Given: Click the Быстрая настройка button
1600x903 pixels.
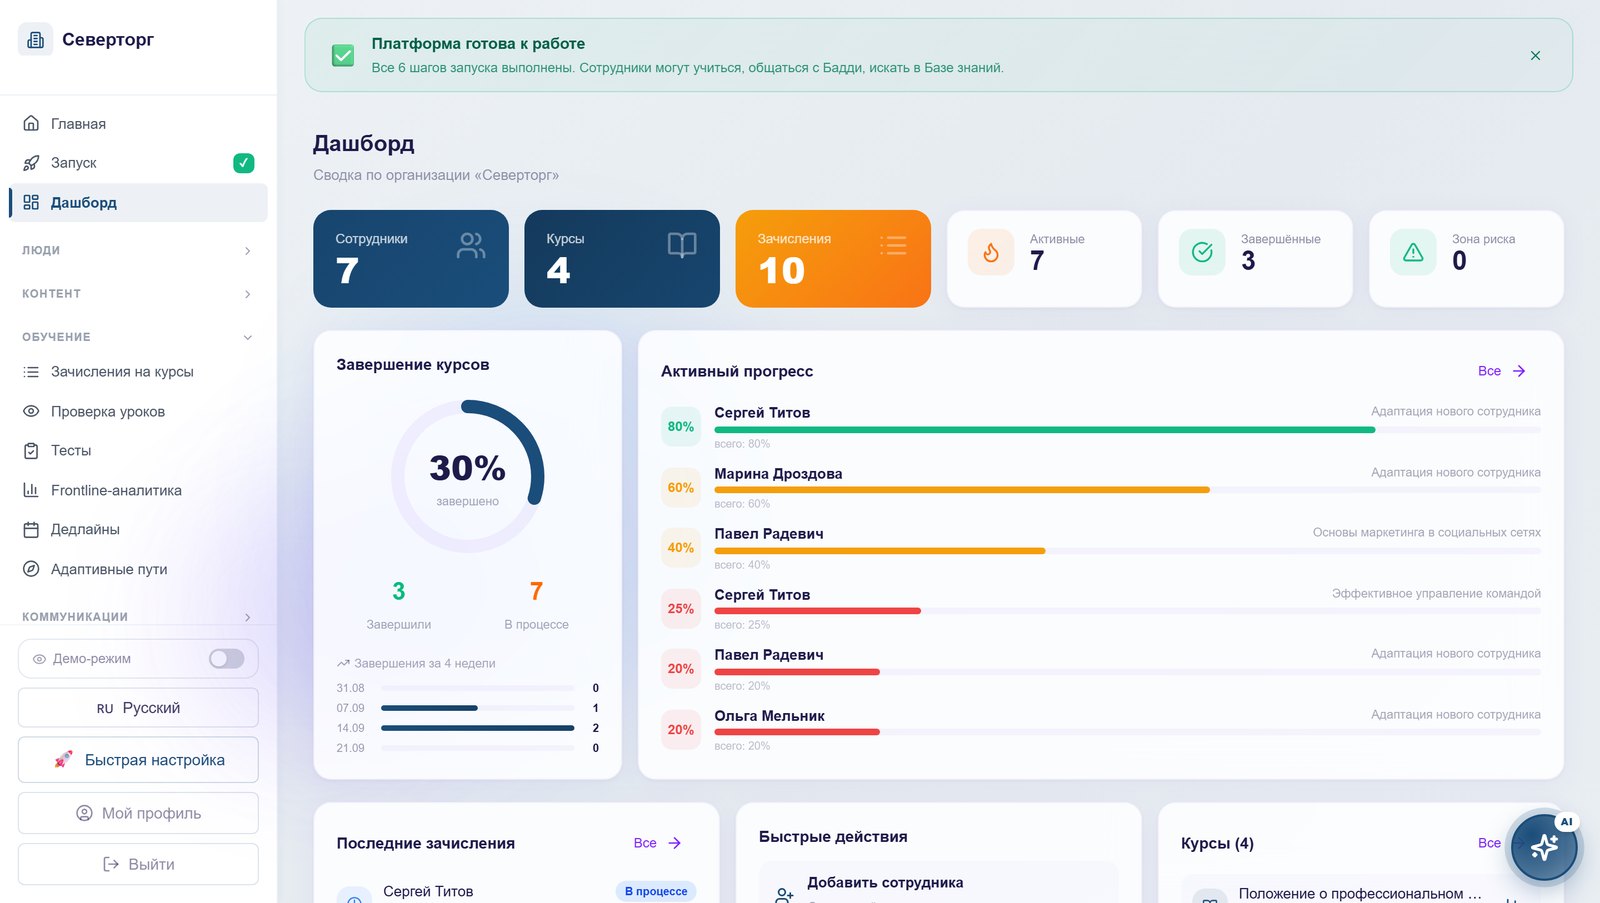Looking at the screenshot, I should (138, 760).
